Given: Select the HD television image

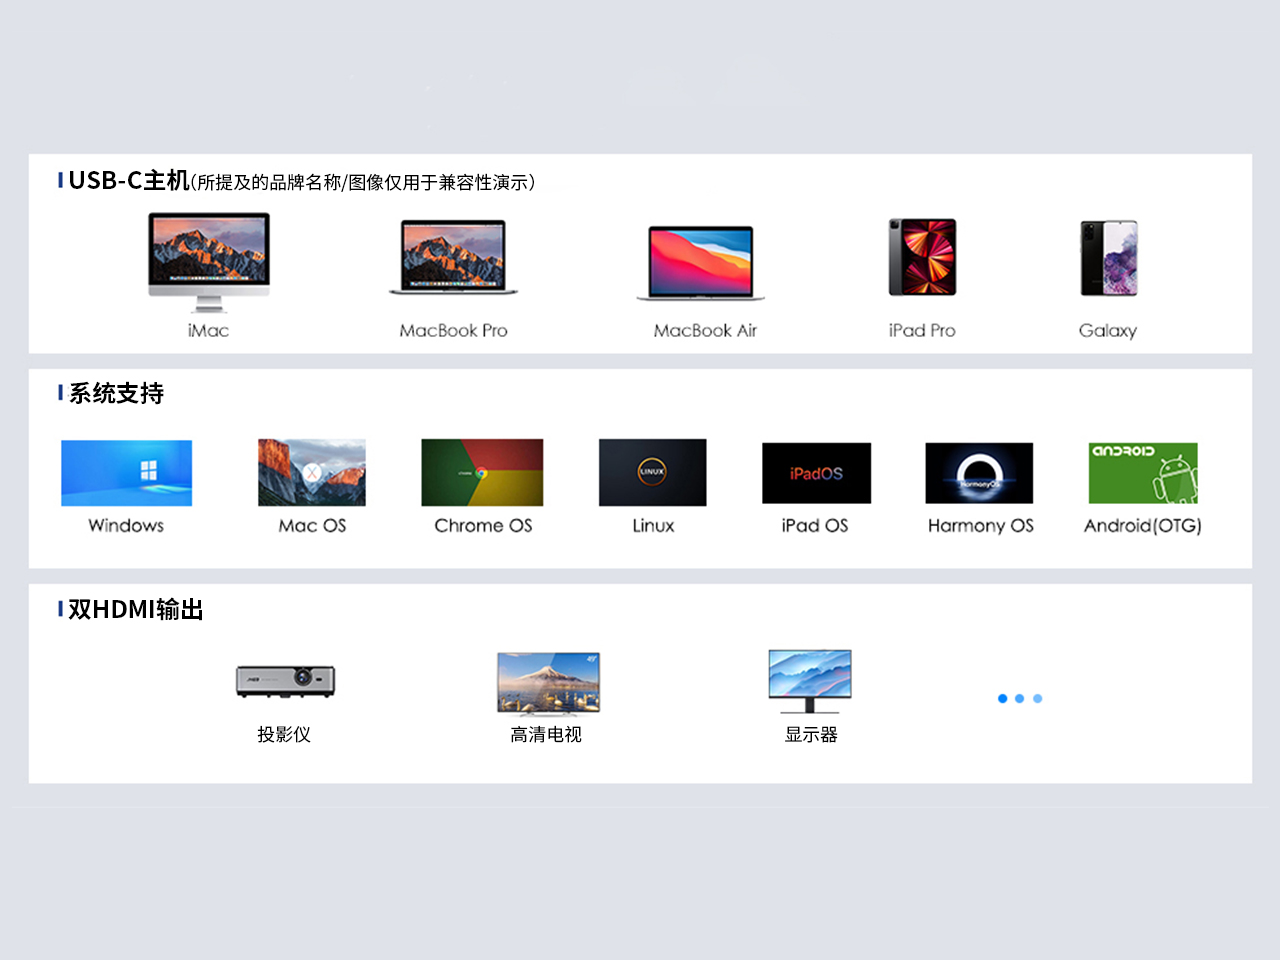Looking at the screenshot, I should click(548, 684).
